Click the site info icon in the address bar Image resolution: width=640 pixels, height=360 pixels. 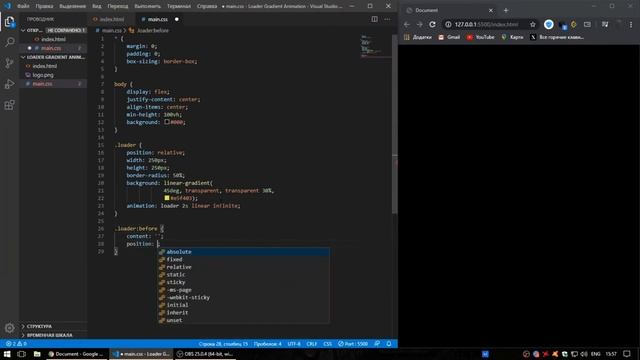(x=448, y=24)
